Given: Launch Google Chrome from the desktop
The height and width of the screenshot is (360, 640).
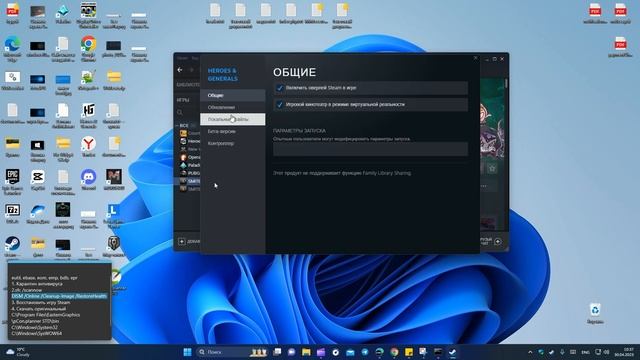Looking at the screenshot, I should point(88,47).
